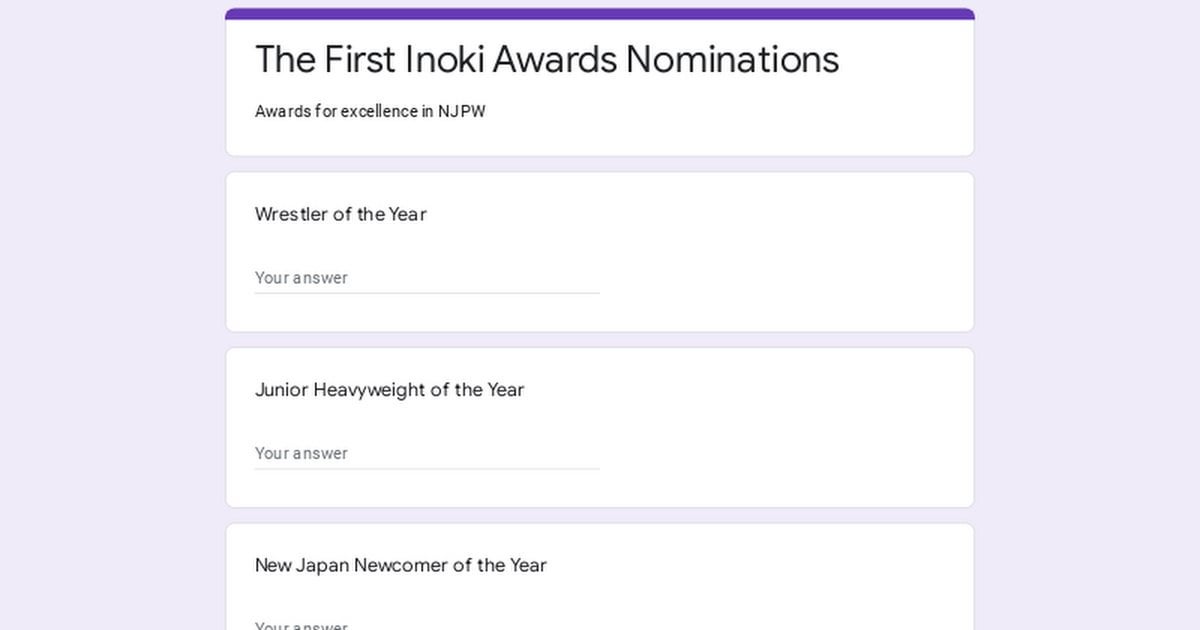Click the New Japan Newcomer of the Year label
This screenshot has width=1200, height=630.
[400, 565]
